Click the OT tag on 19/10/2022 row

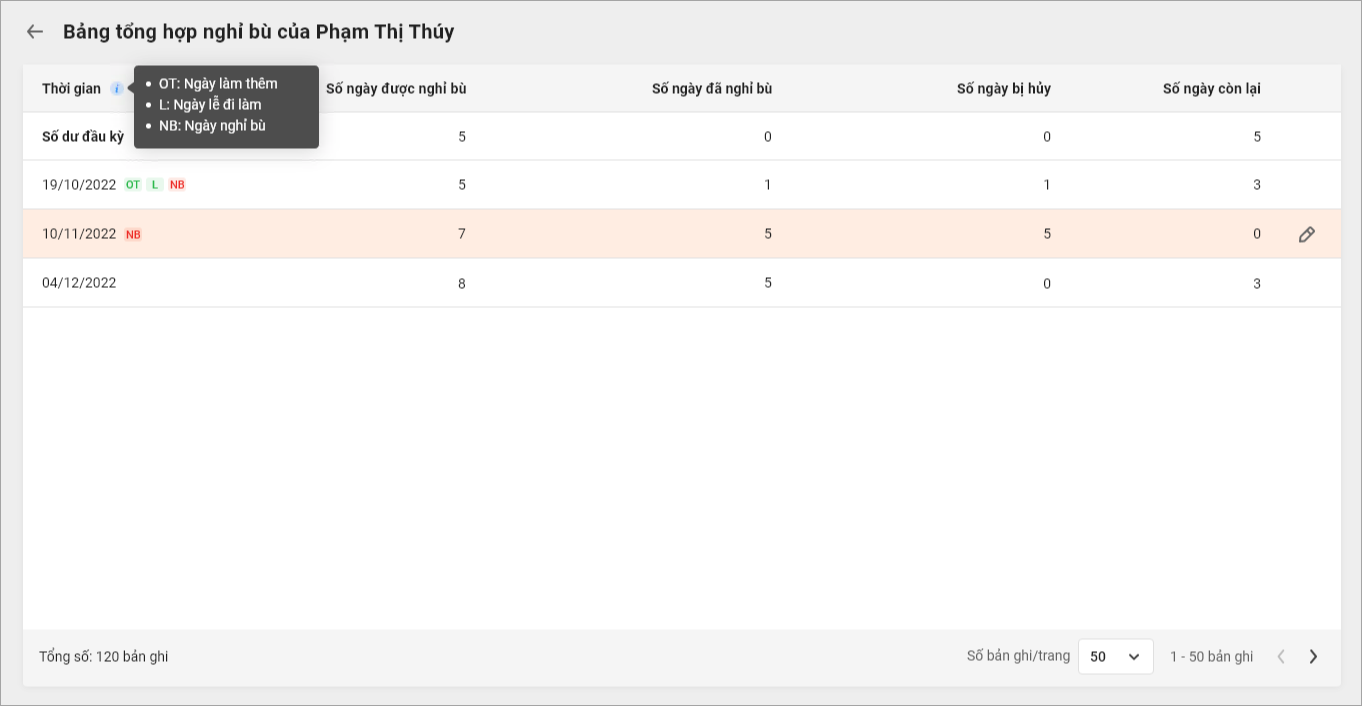coord(133,185)
